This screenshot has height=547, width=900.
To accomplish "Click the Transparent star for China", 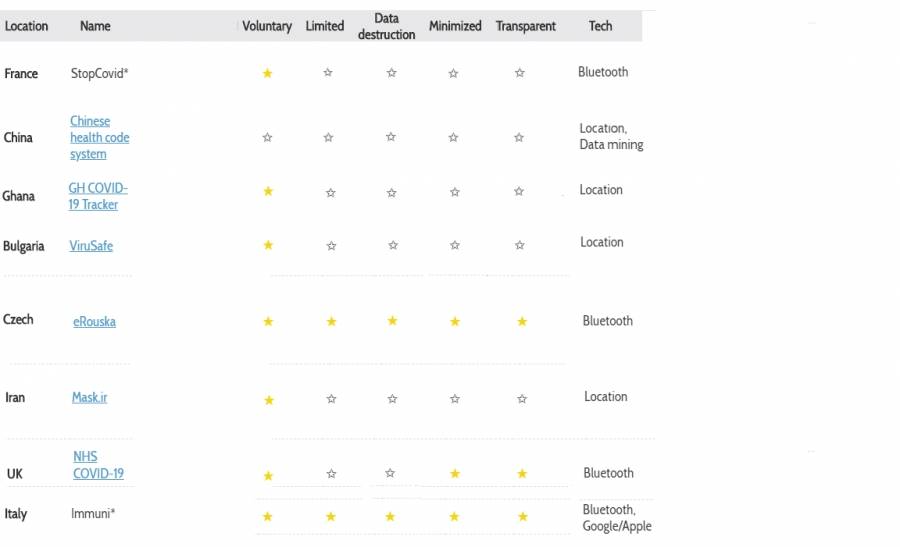I will (519, 138).
